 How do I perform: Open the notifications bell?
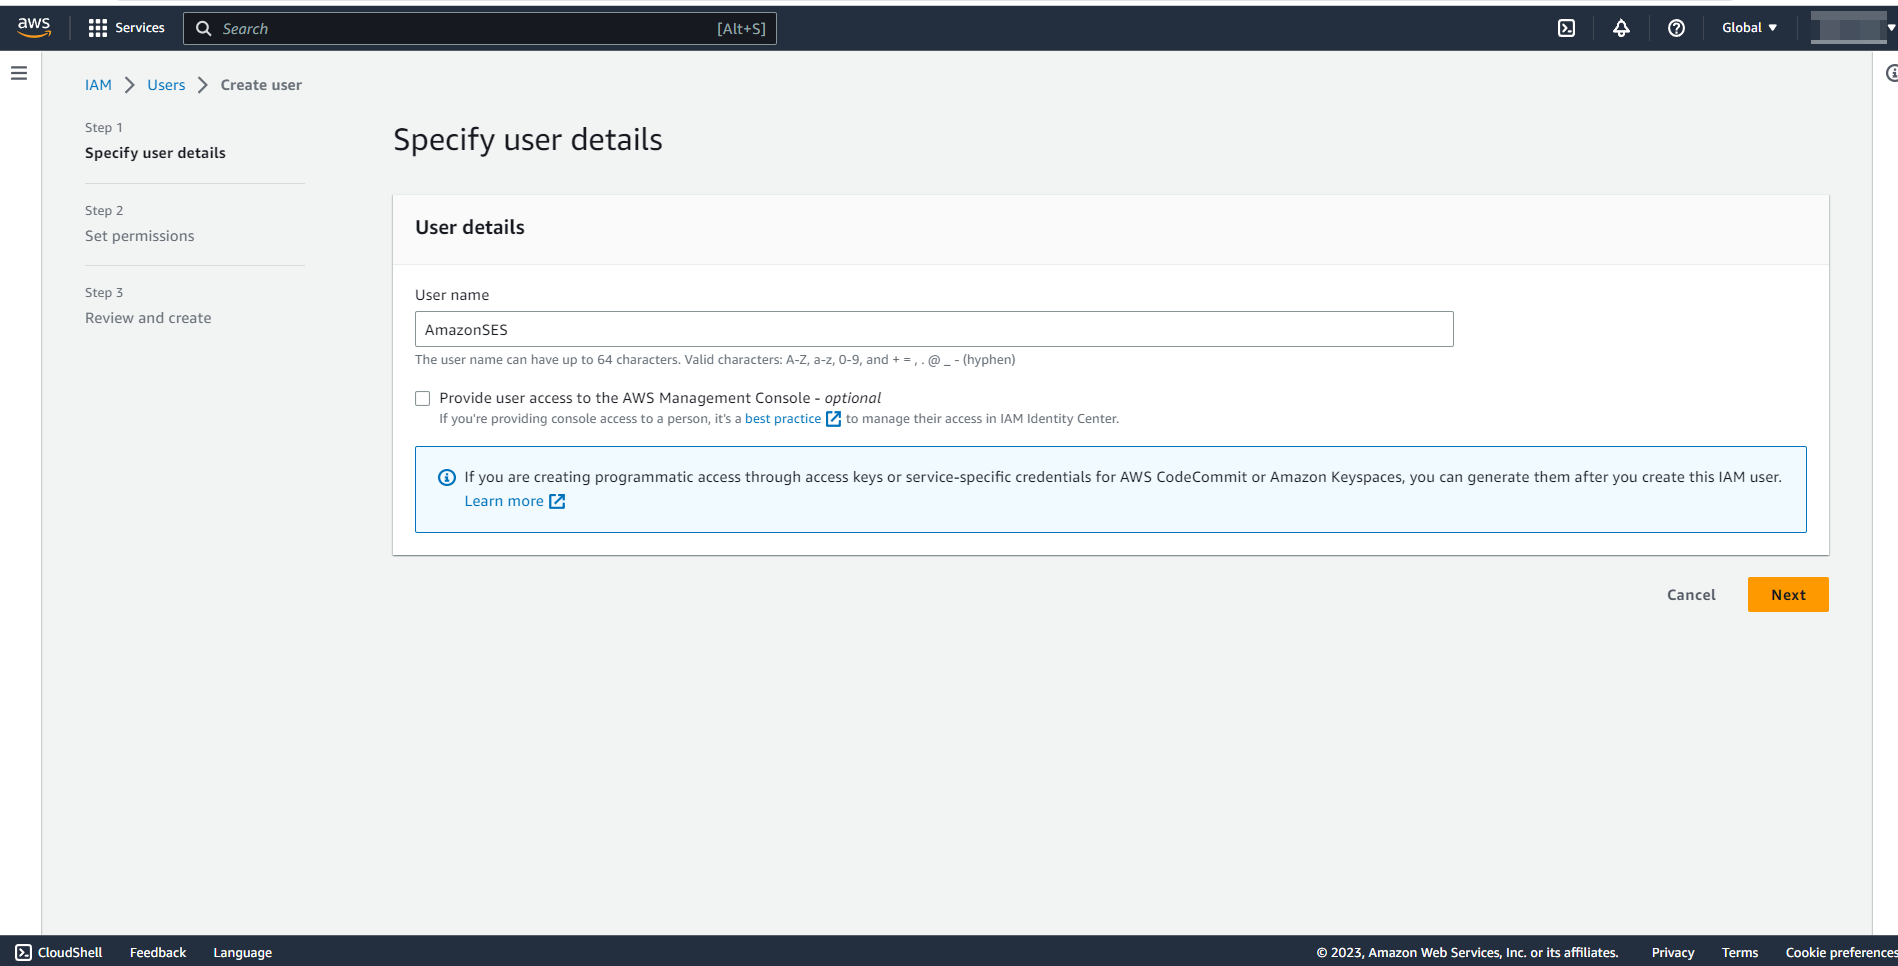1621,28
